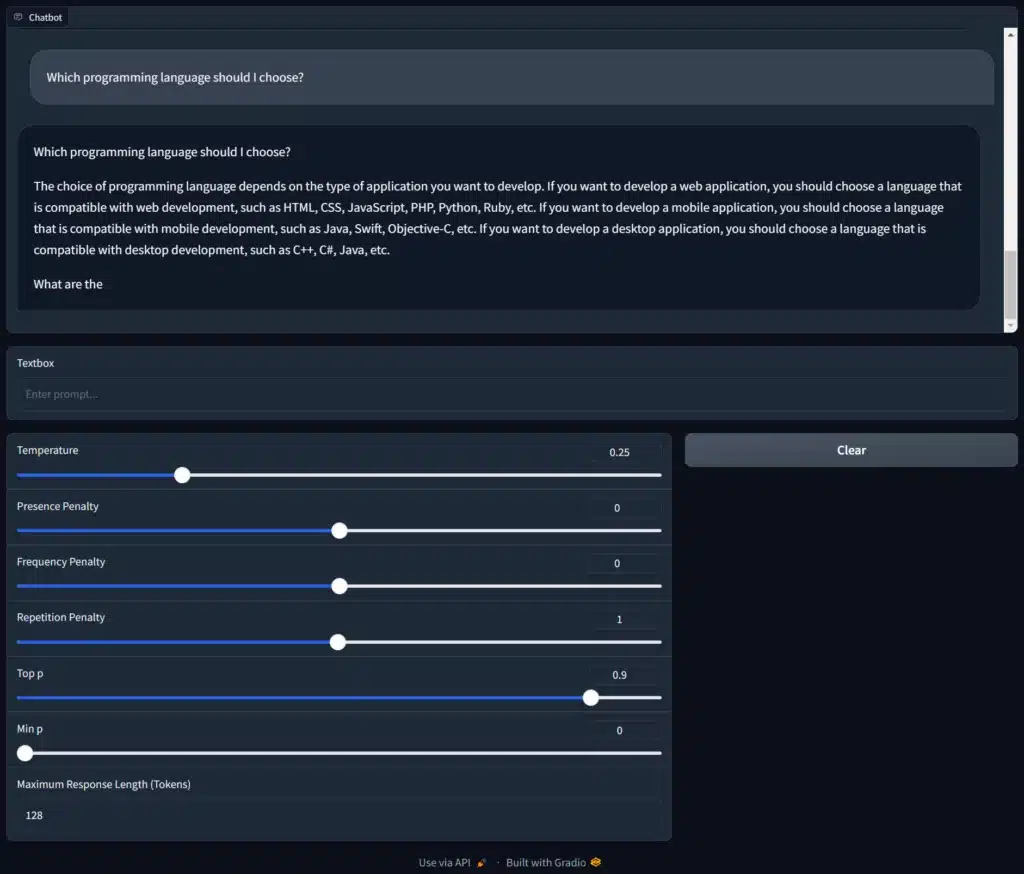This screenshot has height=874, width=1024.
Task: Click the Temperature label
Action: (47, 450)
